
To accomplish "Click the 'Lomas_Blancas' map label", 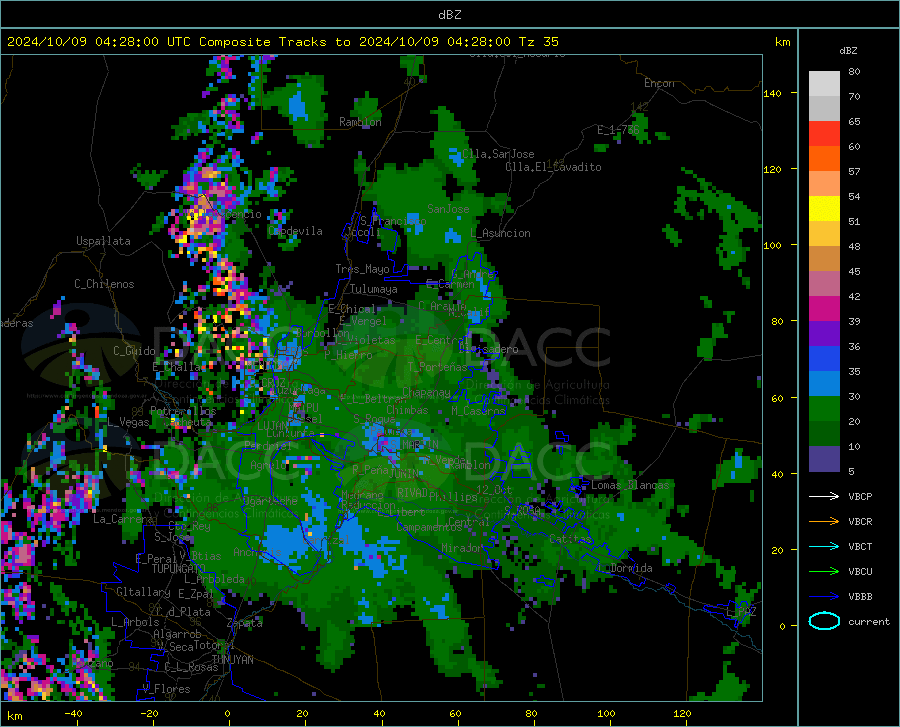I will point(630,485).
